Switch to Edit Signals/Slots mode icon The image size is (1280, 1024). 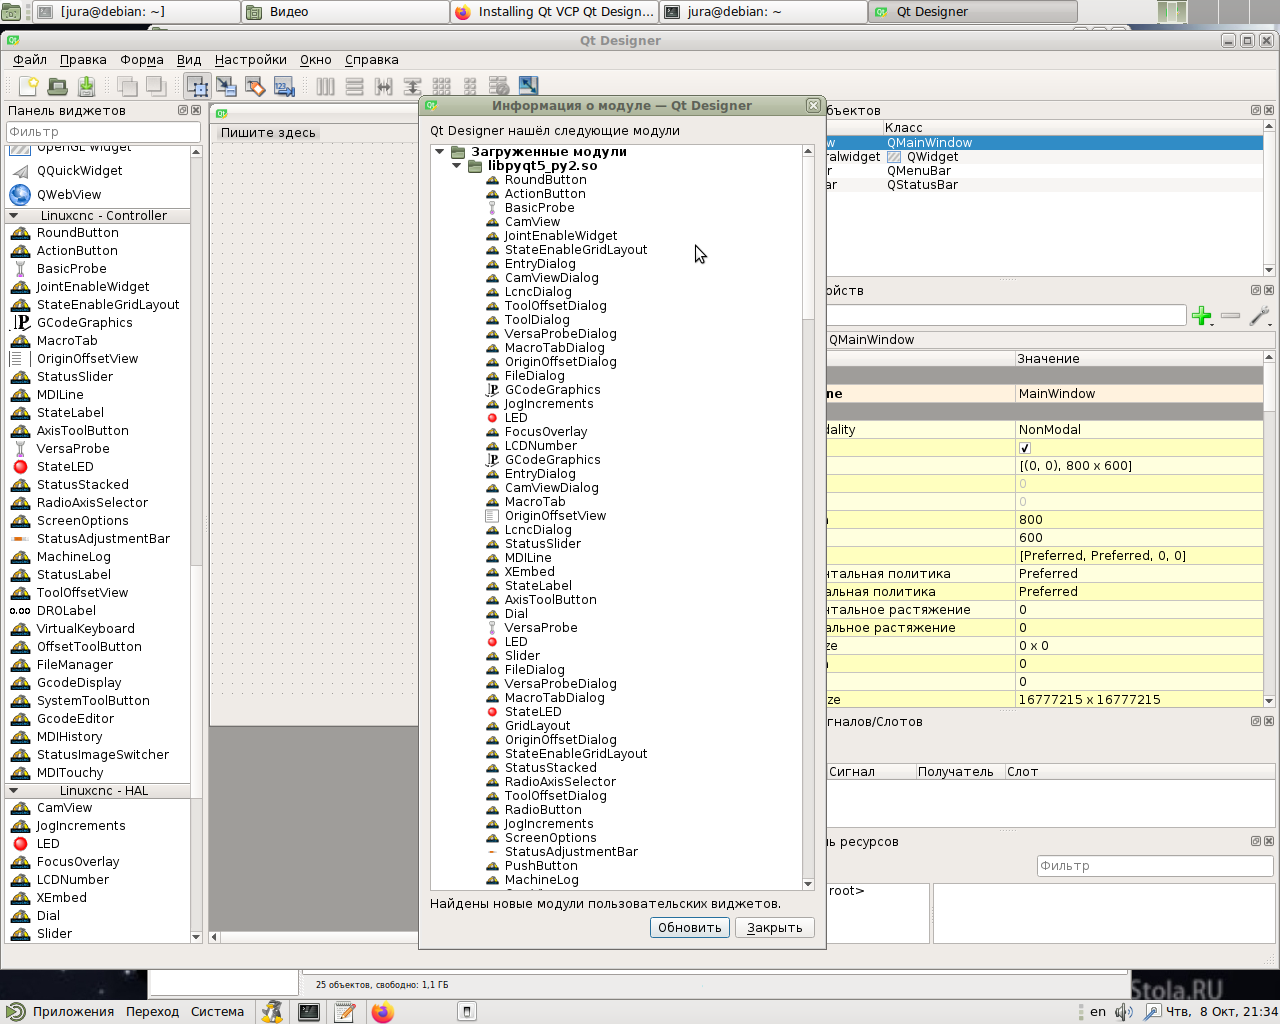click(x=226, y=87)
